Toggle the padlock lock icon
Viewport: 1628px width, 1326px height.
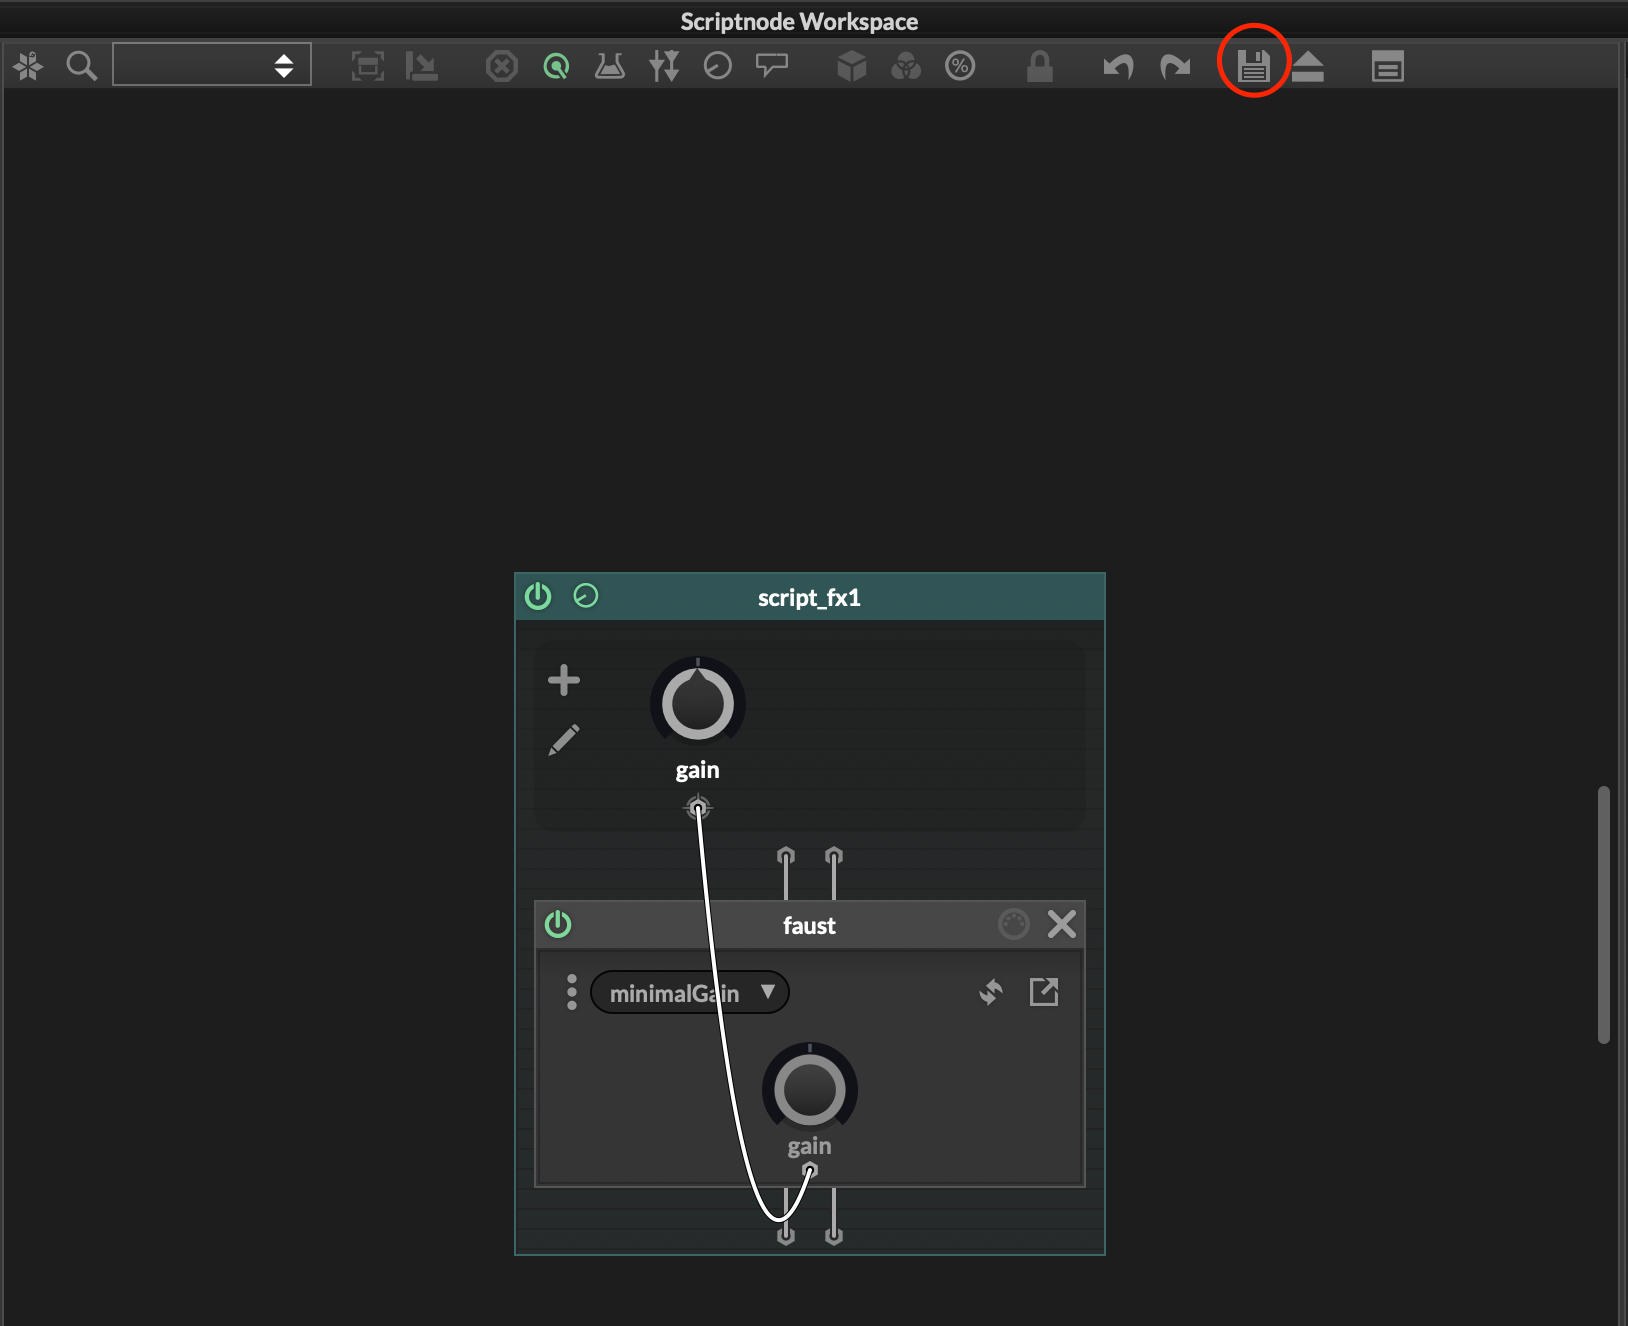[1040, 67]
